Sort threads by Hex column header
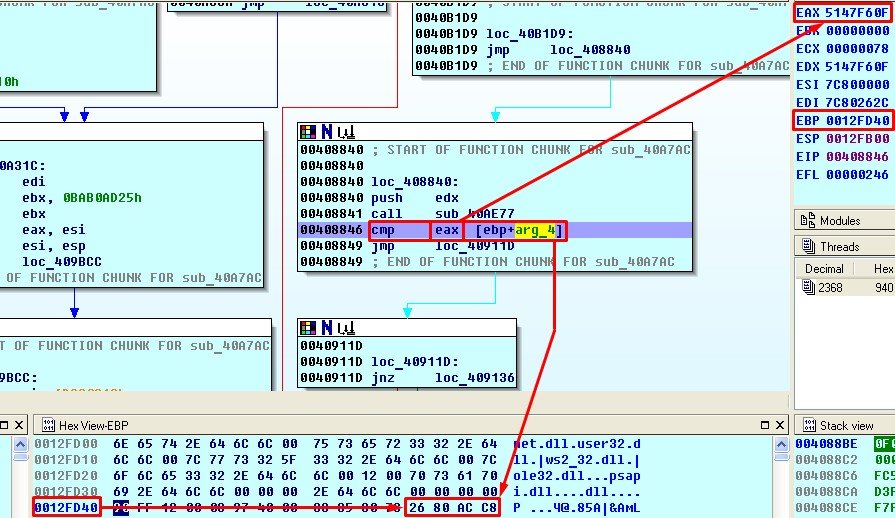The width and height of the screenshot is (895, 518). click(x=882, y=268)
